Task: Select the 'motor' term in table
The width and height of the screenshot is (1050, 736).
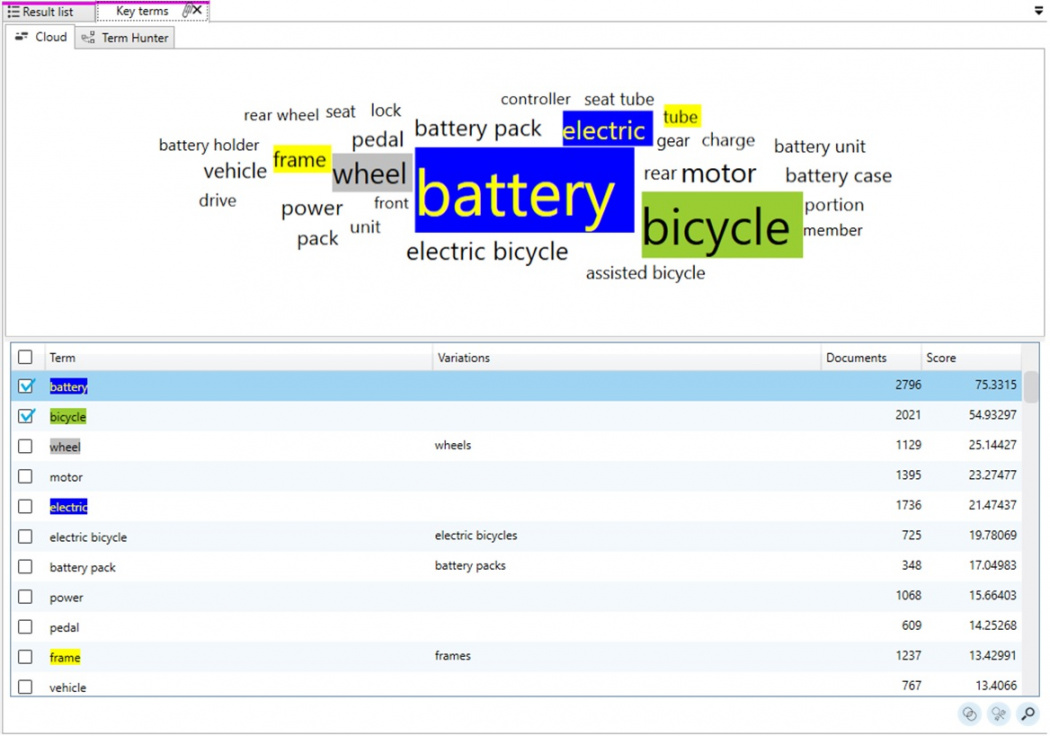Action: [x=66, y=477]
